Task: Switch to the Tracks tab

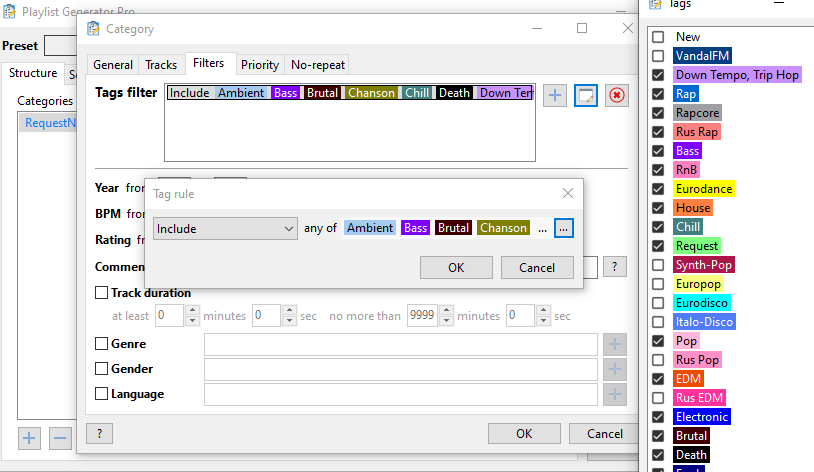Action: pos(161,65)
